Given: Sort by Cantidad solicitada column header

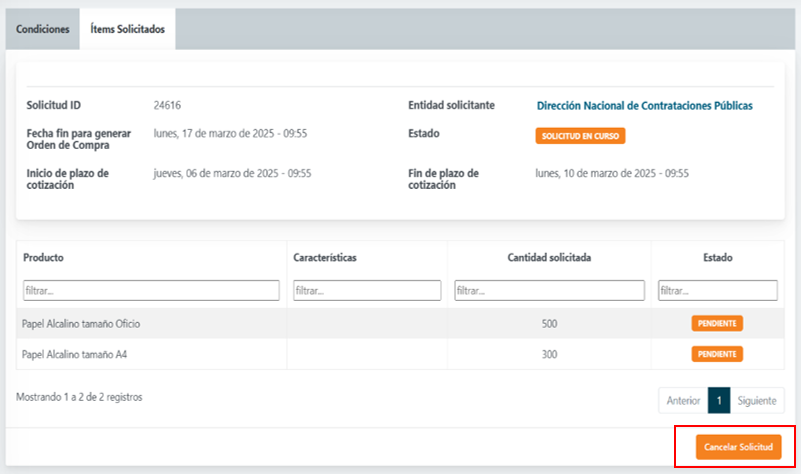Looking at the screenshot, I should point(549,257).
